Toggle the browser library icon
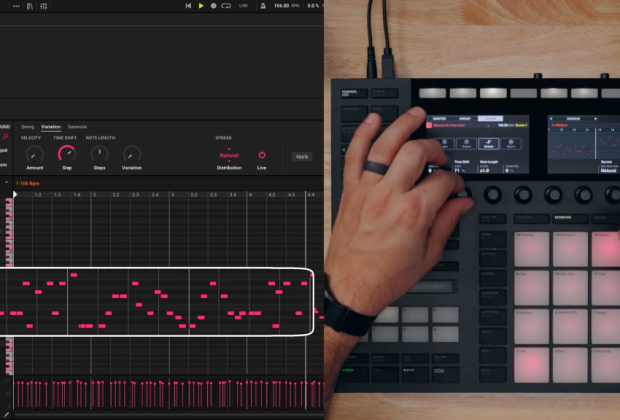620x420 pixels. tap(30, 6)
